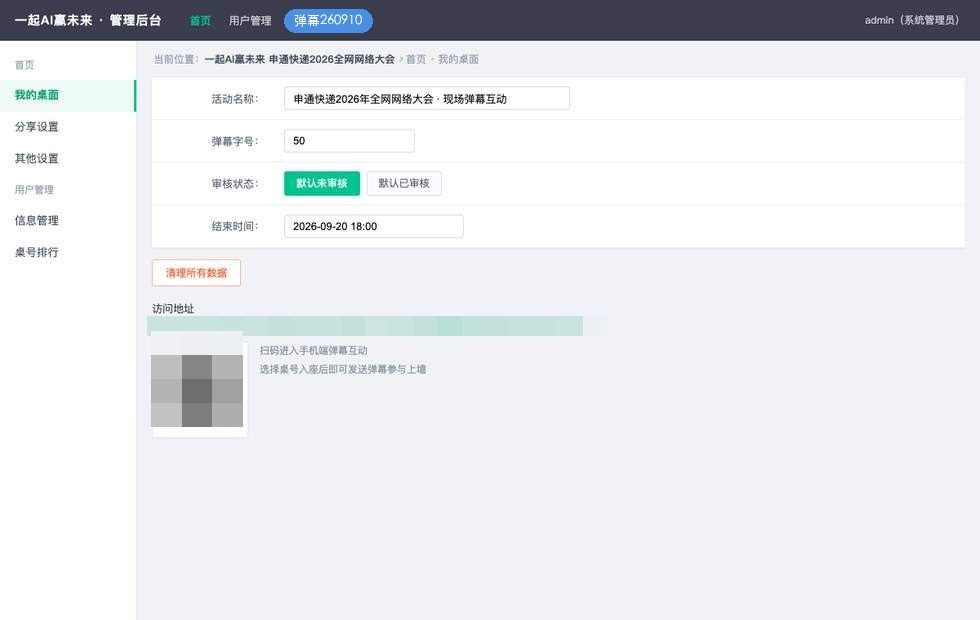Click breadcrumb 一起AI赢未来 申通快递2026全网网络大会

[x=300, y=59]
